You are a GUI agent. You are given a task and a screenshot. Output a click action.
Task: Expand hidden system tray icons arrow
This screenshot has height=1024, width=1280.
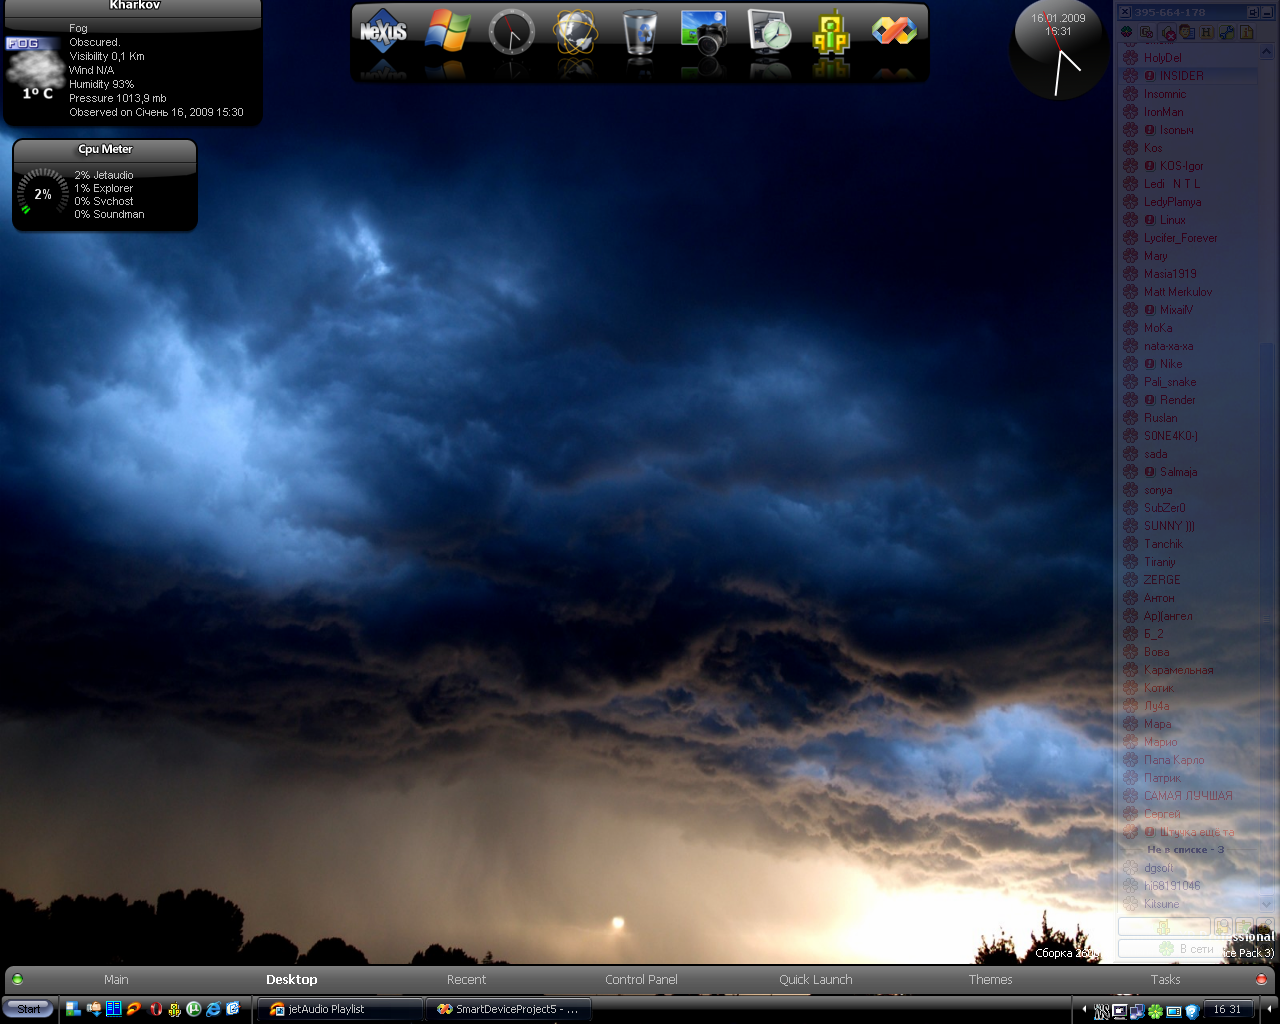pyautogui.click(x=1084, y=1010)
